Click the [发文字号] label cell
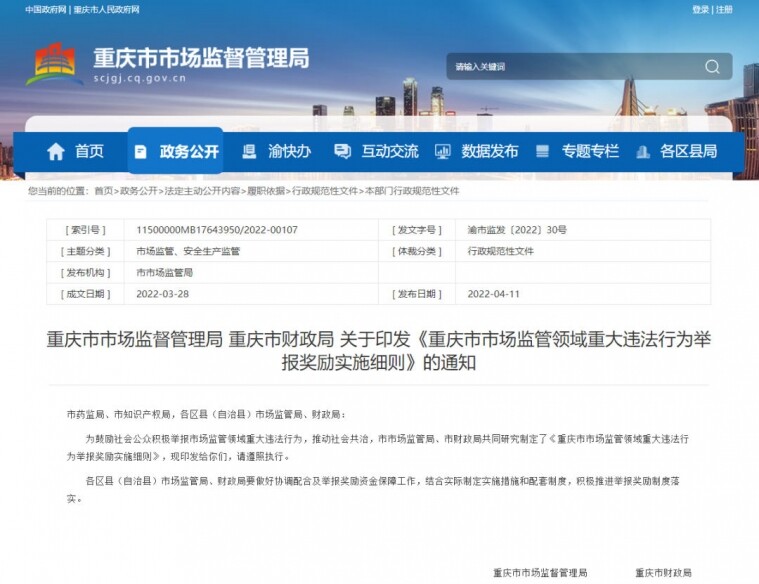 417,230
